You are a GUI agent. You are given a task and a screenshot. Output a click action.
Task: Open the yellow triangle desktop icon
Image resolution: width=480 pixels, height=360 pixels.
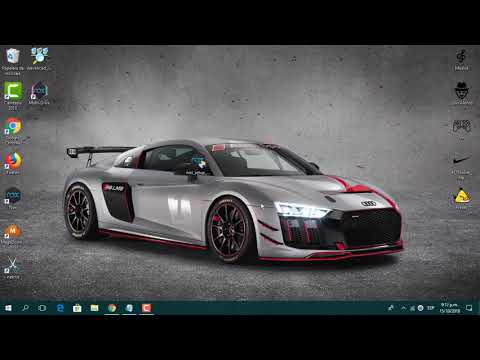pos(462,199)
